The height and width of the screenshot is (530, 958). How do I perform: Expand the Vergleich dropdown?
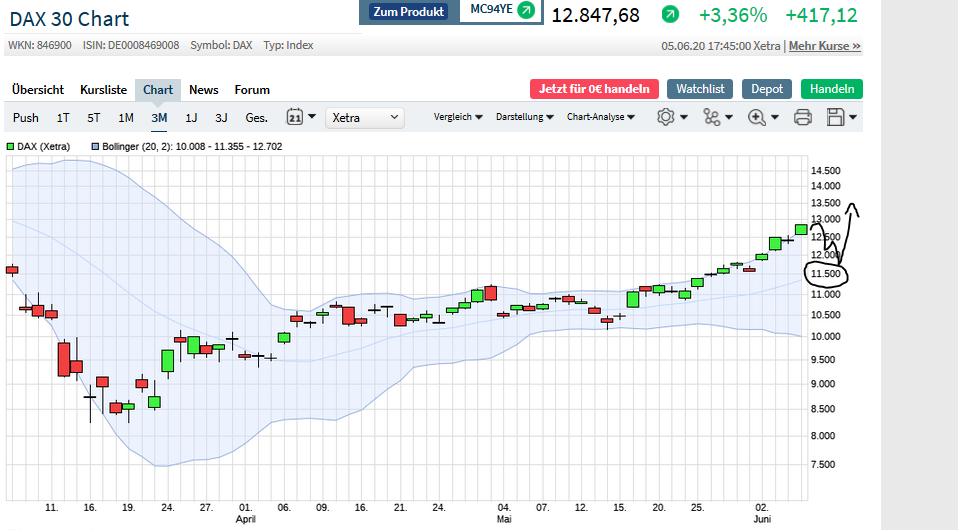[x=458, y=117]
